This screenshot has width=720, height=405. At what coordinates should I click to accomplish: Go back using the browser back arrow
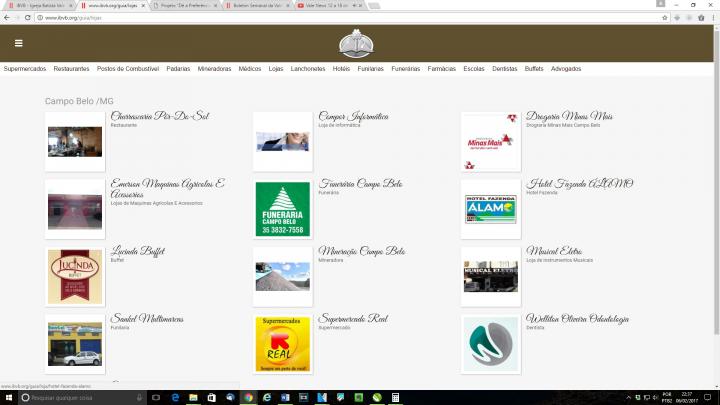pos(7,17)
